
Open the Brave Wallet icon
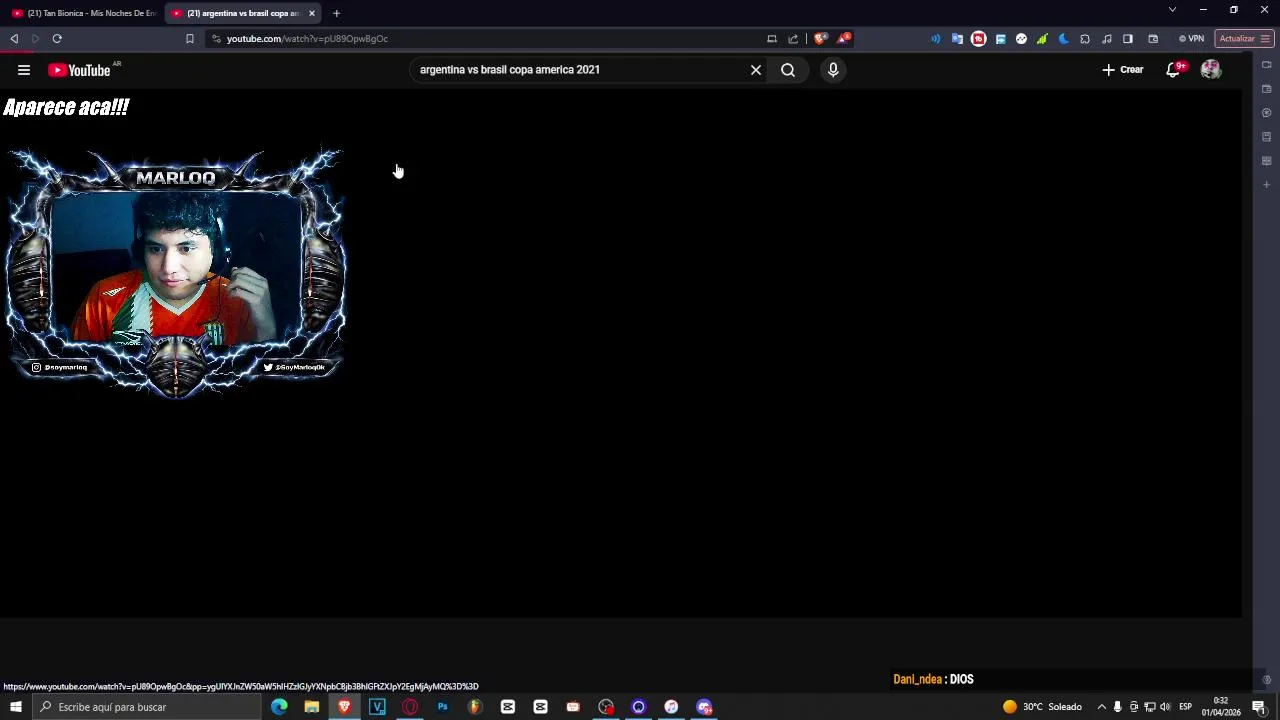(x=1153, y=39)
